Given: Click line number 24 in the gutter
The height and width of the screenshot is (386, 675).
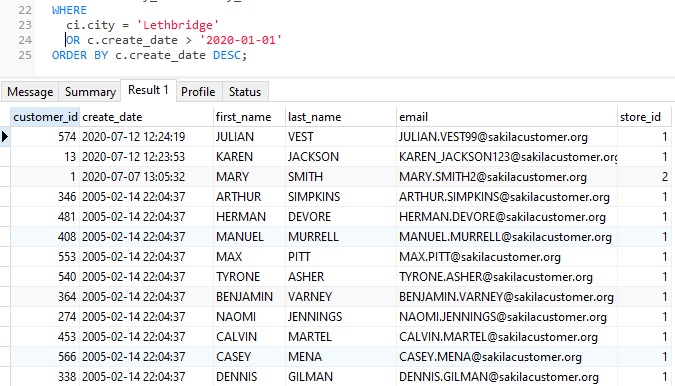Looking at the screenshot, I should click(25, 40).
